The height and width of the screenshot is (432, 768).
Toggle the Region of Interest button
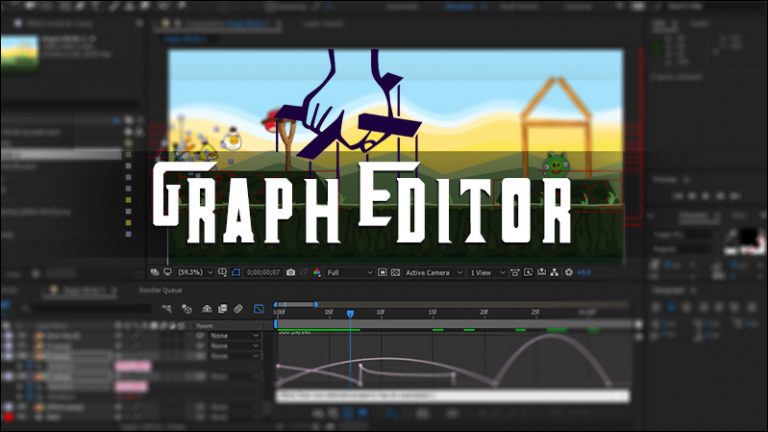(383, 272)
